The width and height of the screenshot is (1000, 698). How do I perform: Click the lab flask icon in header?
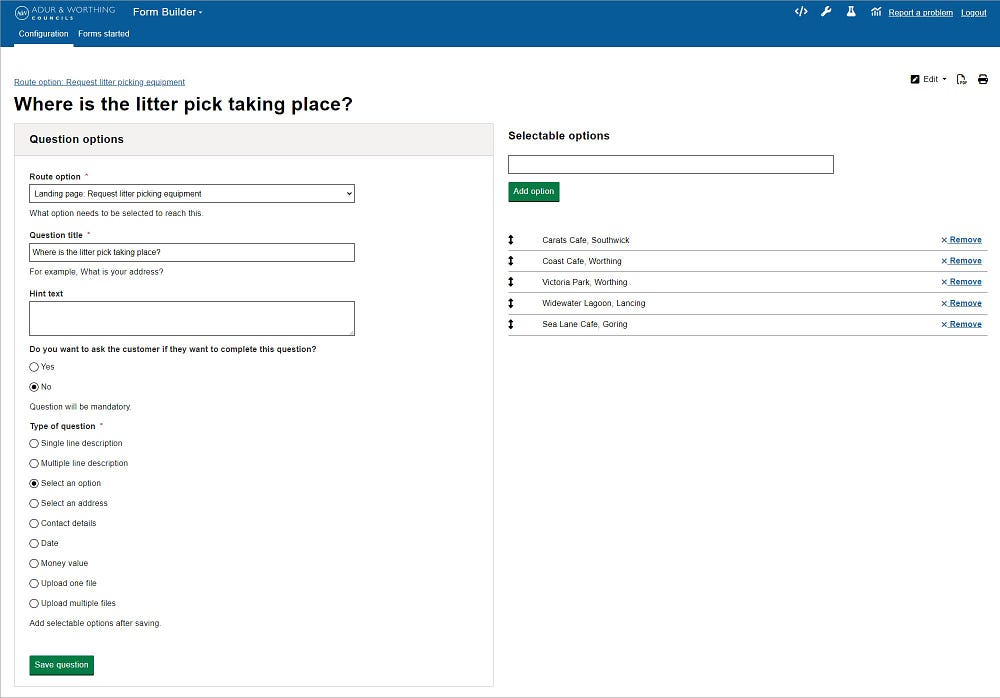click(x=851, y=12)
